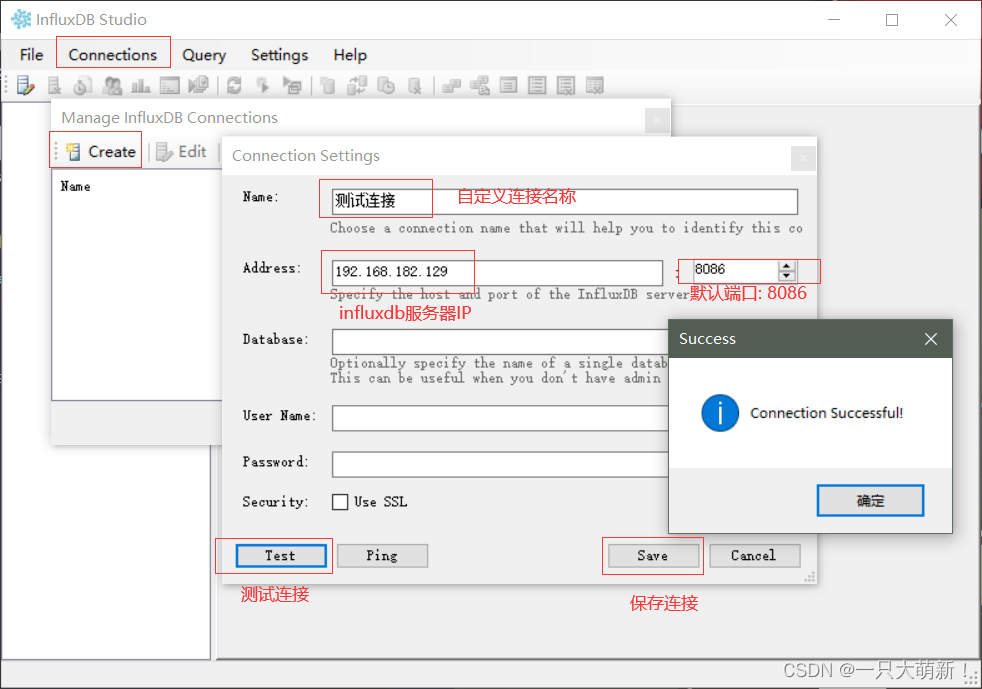The width and height of the screenshot is (982, 689).
Task: Open the Query menu
Action: (204, 55)
